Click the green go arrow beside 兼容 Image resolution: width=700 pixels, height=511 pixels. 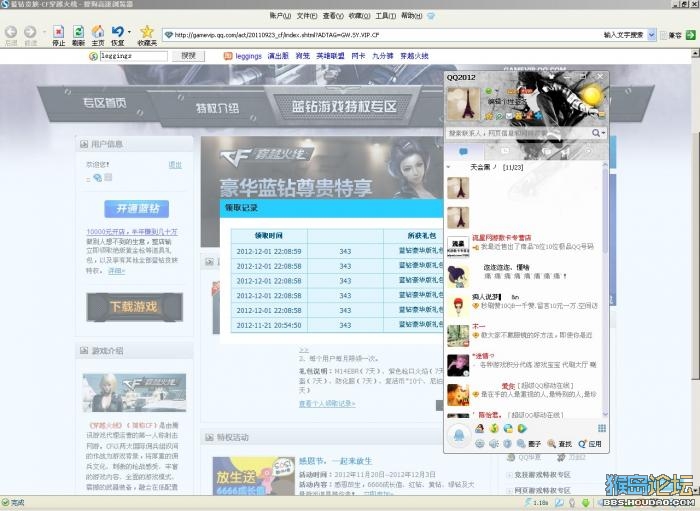(x=691, y=35)
